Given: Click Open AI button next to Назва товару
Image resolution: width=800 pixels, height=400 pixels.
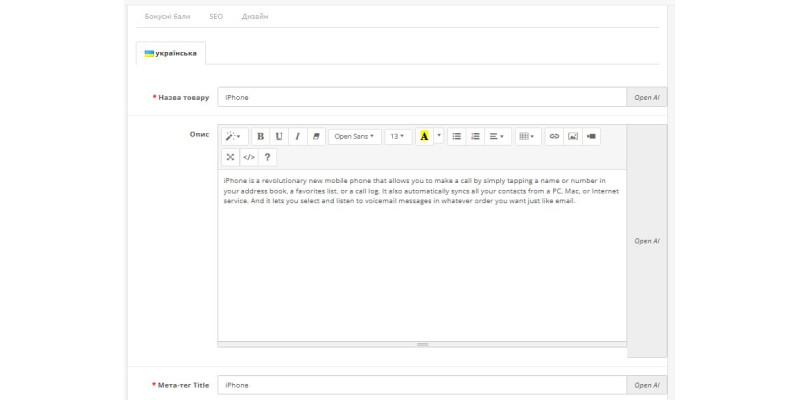Looking at the screenshot, I should 646,97.
